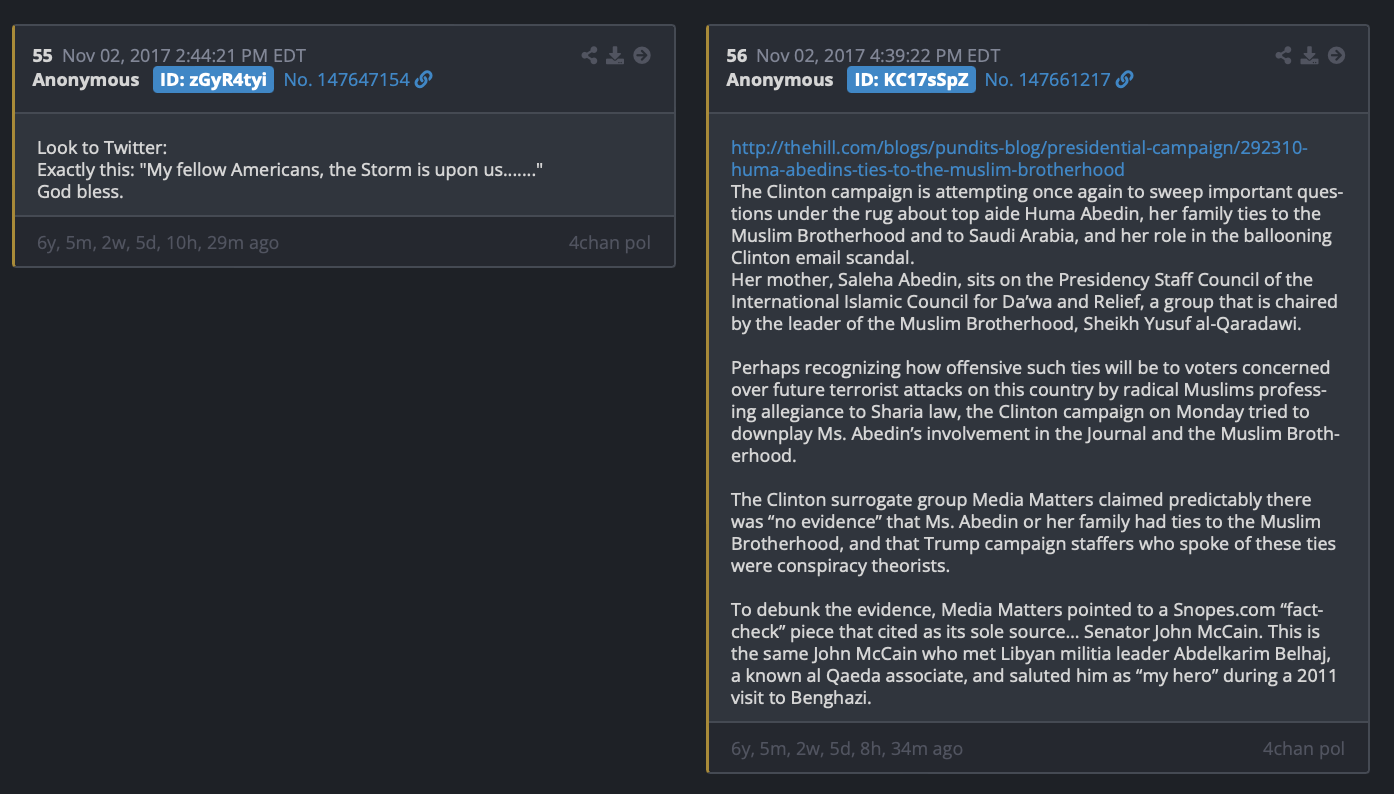Click Anonymous author name on post 55
This screenshot has height=794, width=1394.
(x=86, y=80)
